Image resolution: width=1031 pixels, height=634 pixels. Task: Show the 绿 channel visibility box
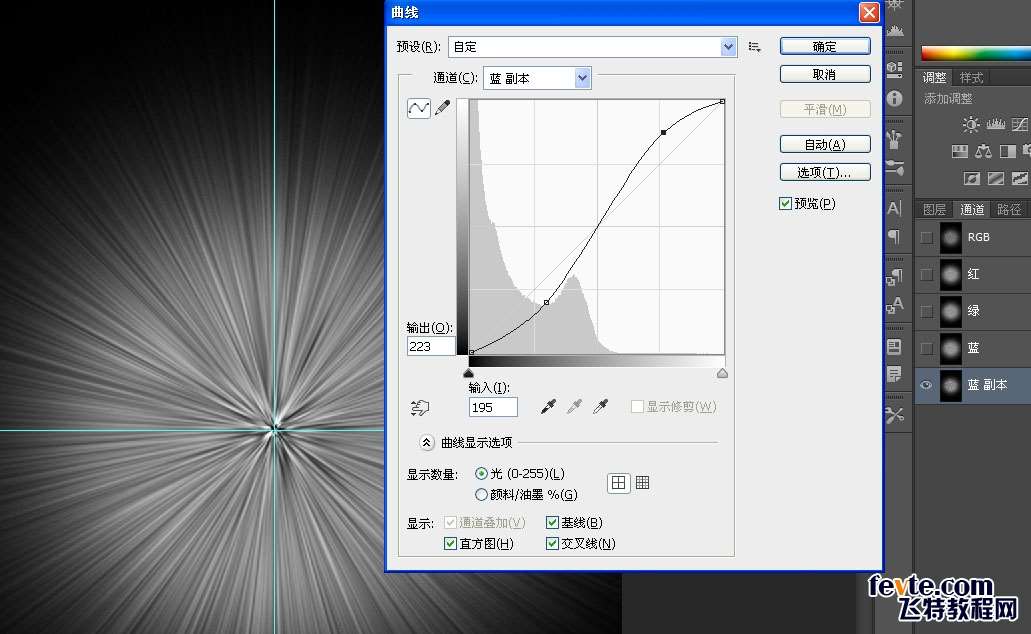pyautogui.click(x=926, y=311)
